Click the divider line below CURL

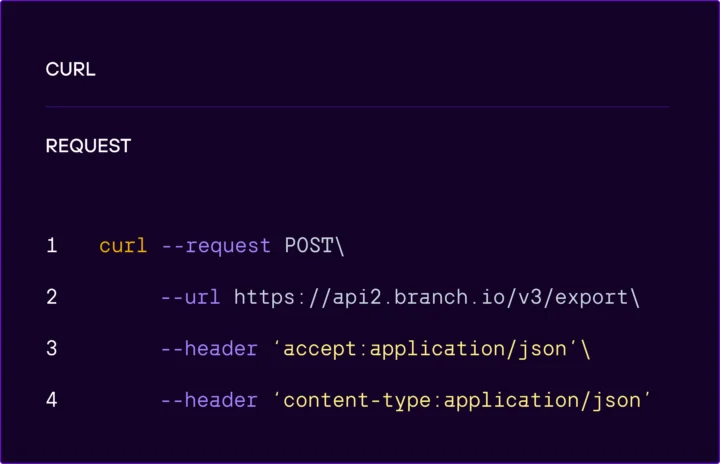[357, 107]
